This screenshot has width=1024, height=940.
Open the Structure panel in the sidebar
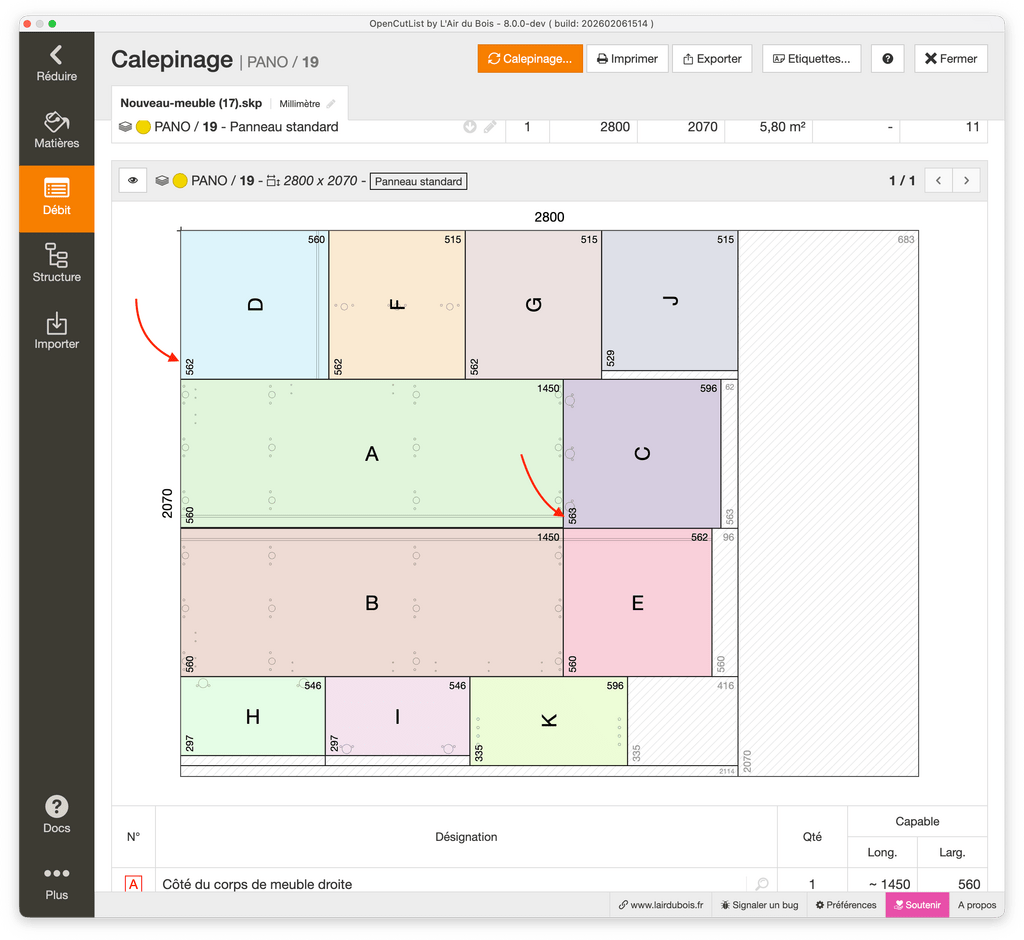pos(56,264)
